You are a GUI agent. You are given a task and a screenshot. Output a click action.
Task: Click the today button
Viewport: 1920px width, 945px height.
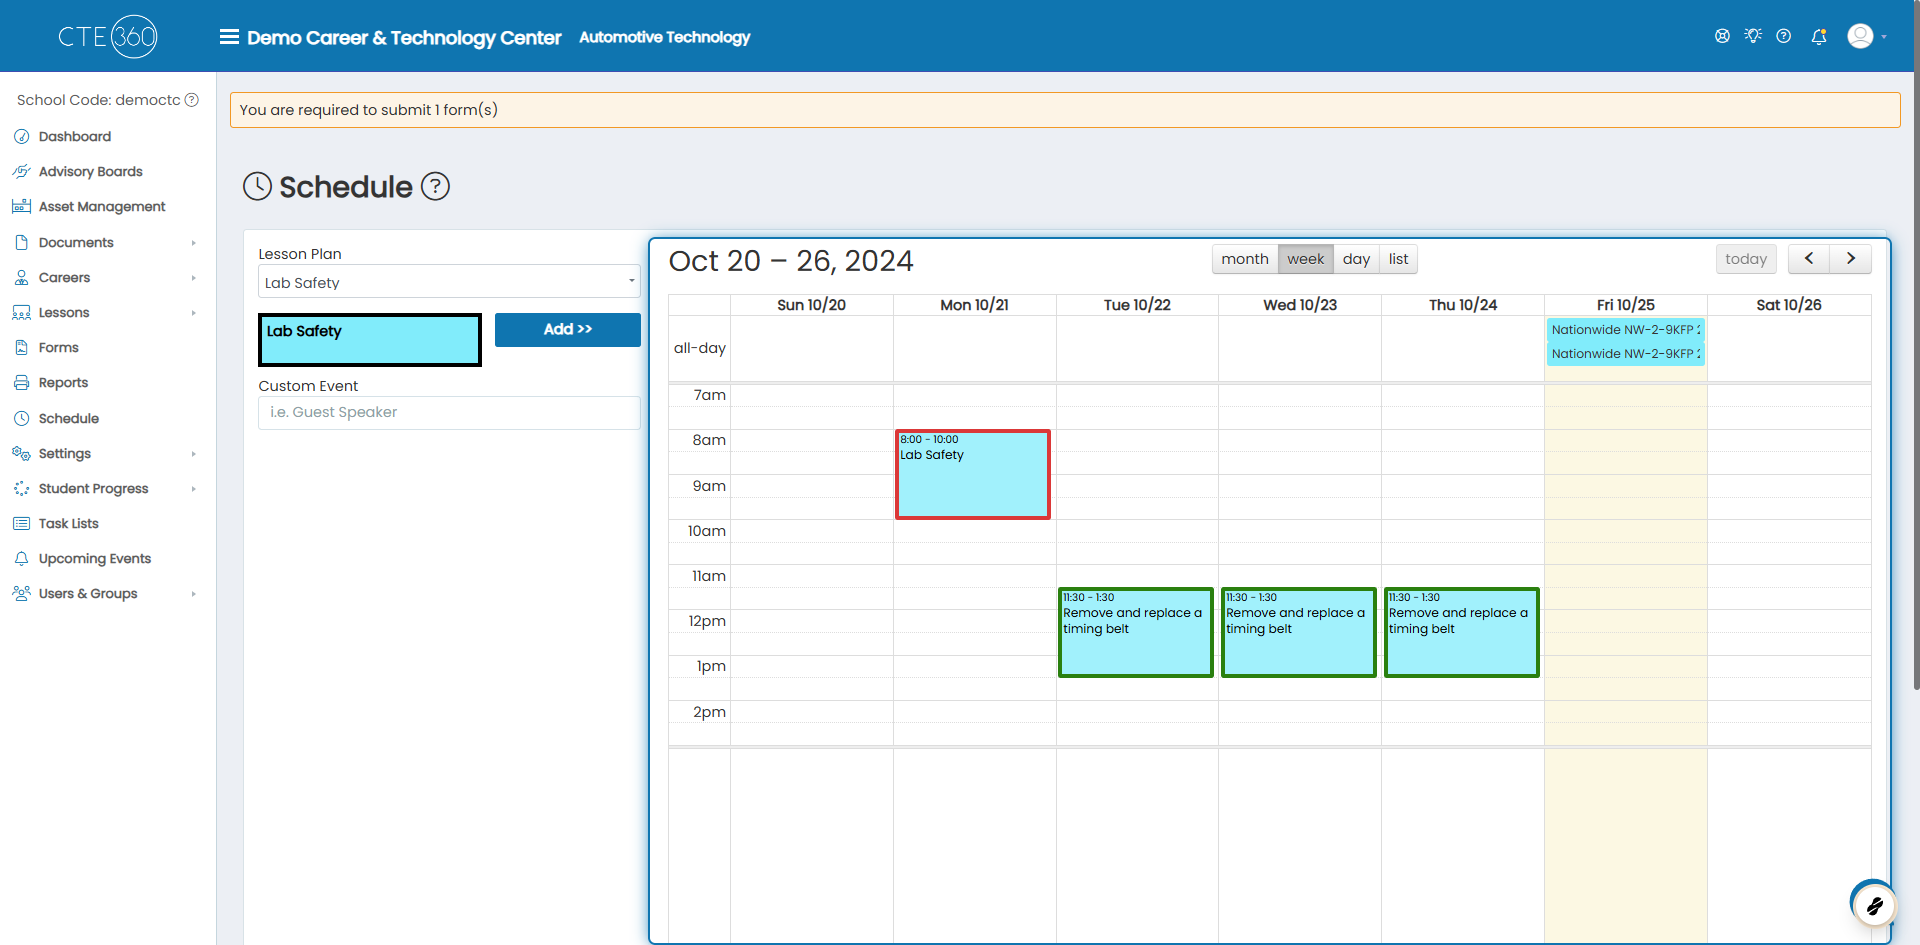pos(1746,259)
